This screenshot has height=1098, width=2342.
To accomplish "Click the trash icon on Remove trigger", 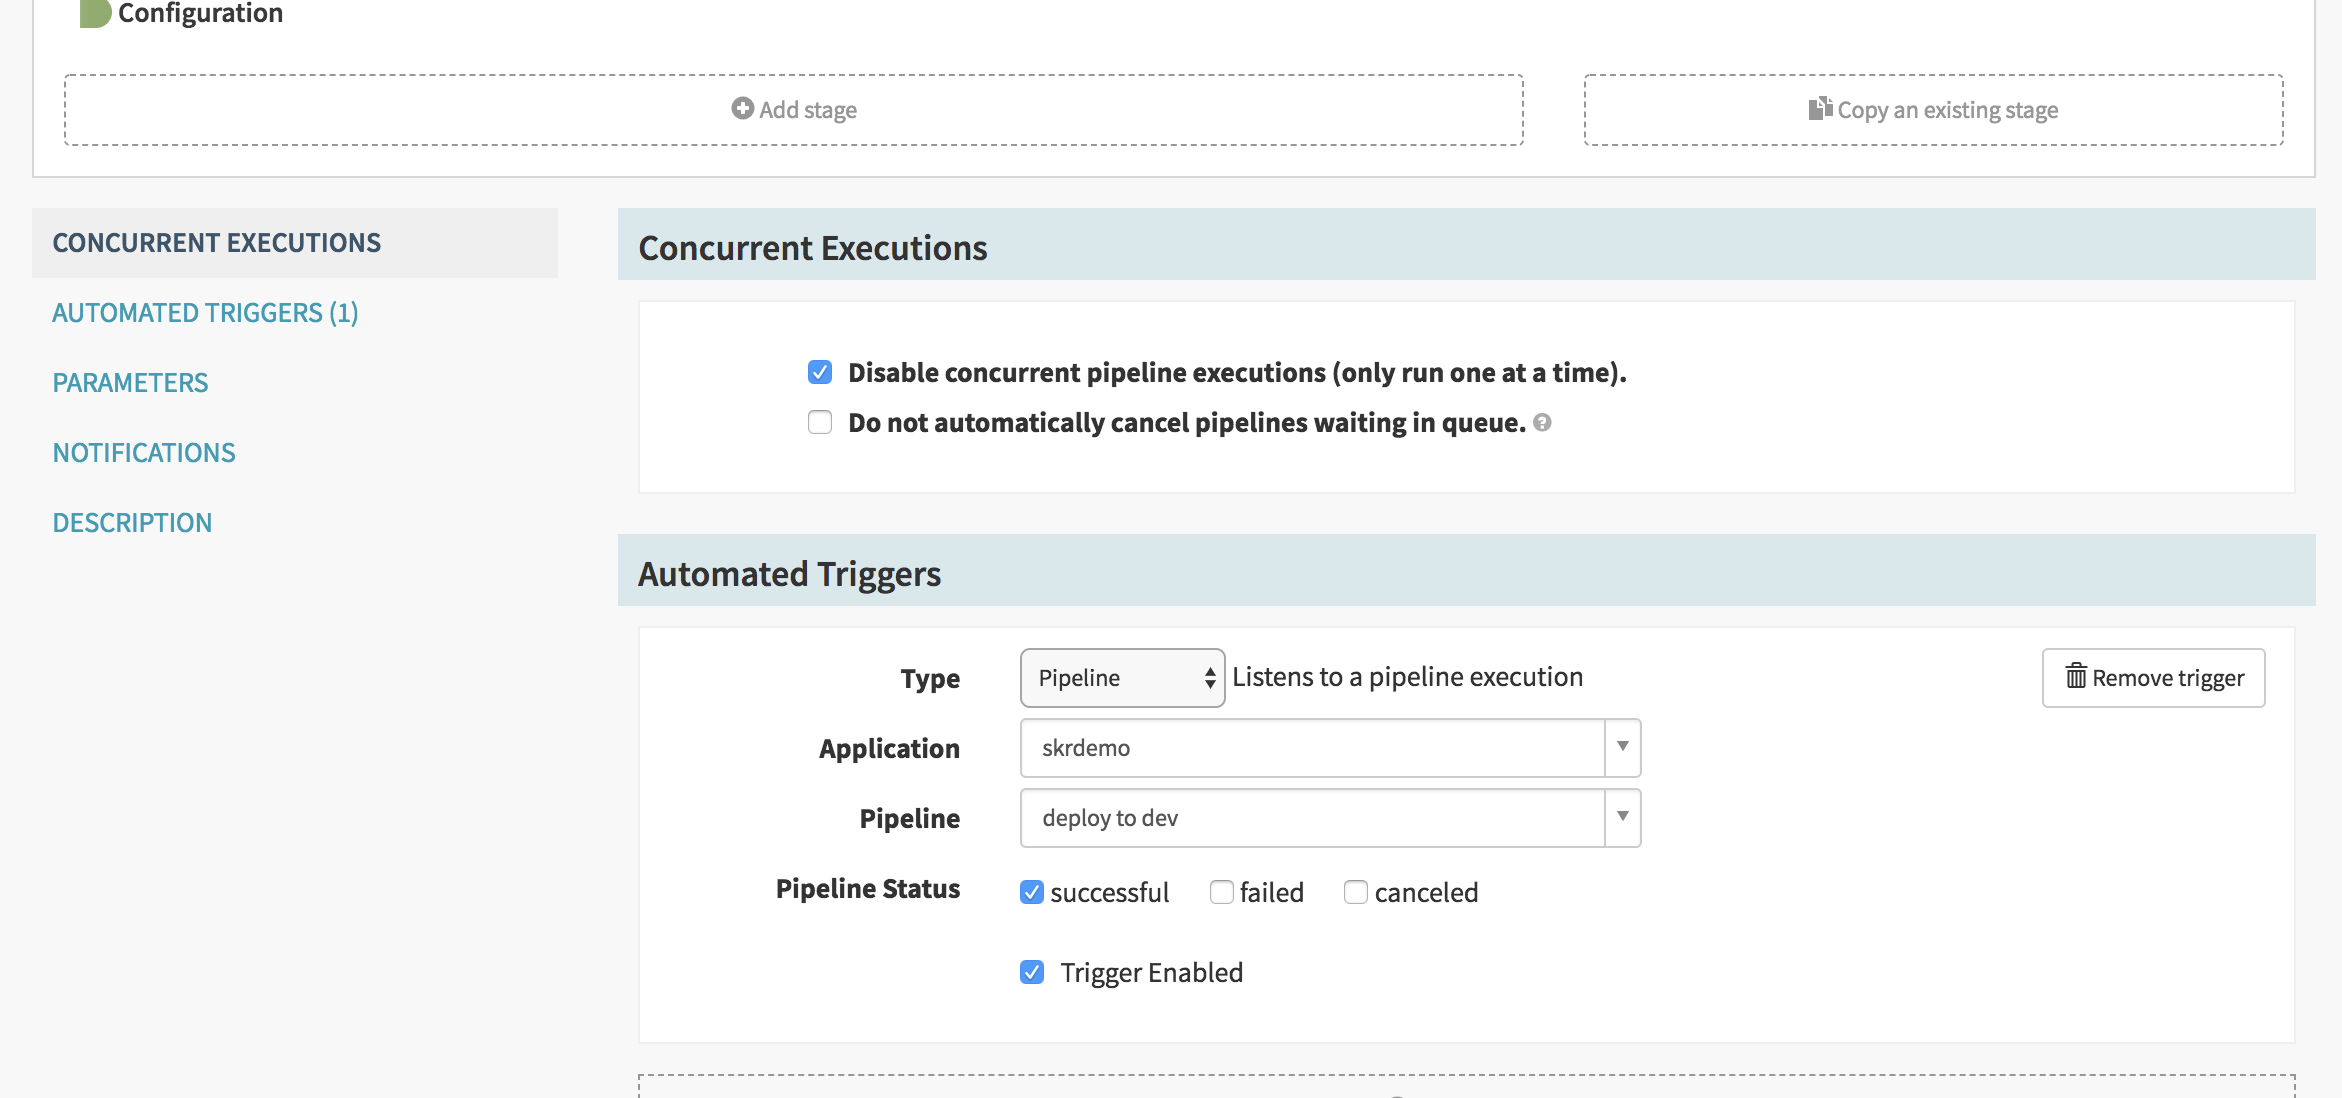I will [x=2076, y=677].
